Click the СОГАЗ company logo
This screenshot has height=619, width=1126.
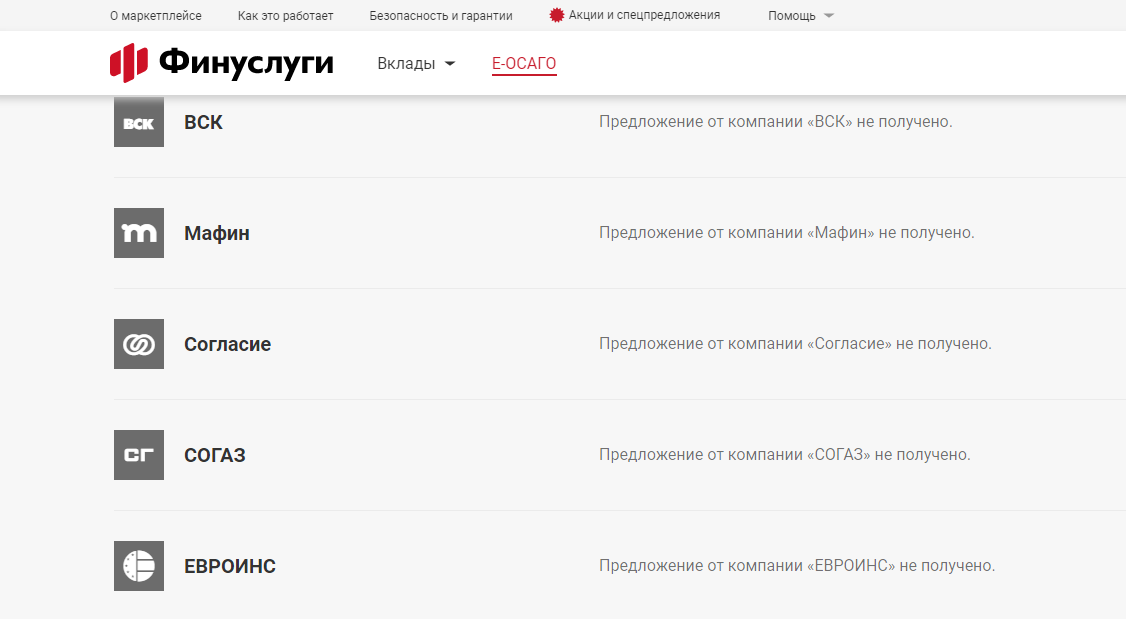pos(139,455)
